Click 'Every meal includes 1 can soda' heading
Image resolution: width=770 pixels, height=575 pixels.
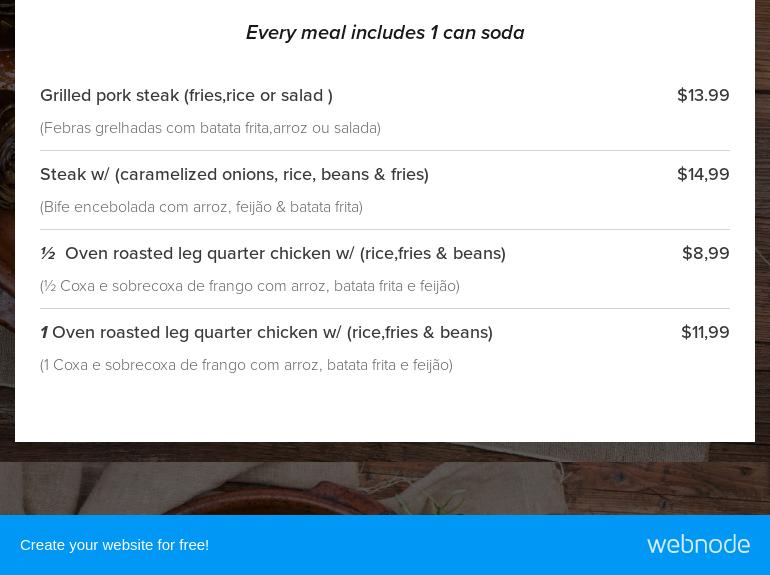click(385, 33)
